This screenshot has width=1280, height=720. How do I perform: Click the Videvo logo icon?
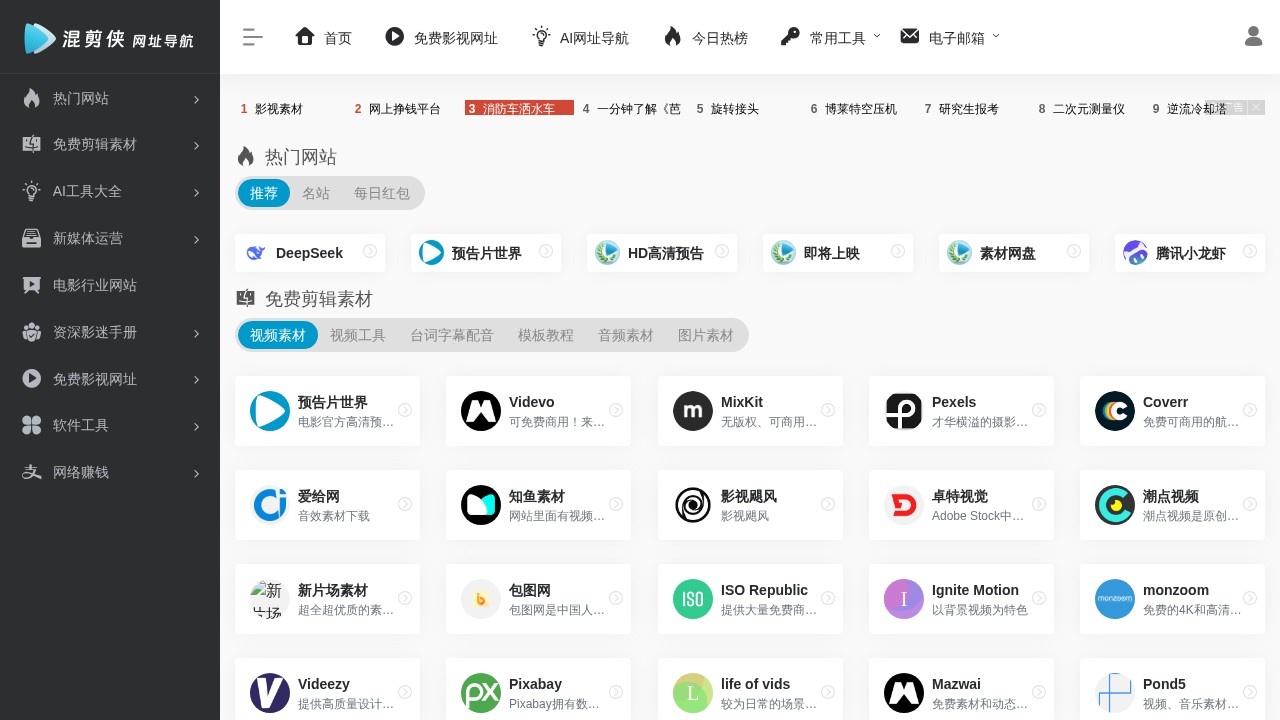481,411
